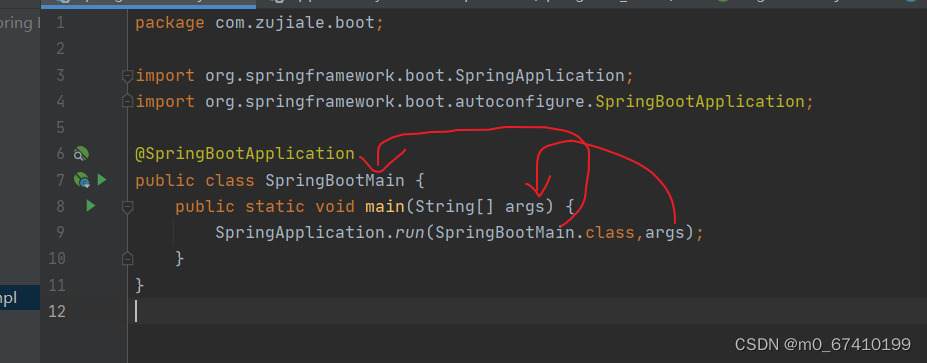Viewport: 927px width, 363px height.
Task: Click 'SpringApplication' in the line 3 import
Action: (x=540, y=76)
